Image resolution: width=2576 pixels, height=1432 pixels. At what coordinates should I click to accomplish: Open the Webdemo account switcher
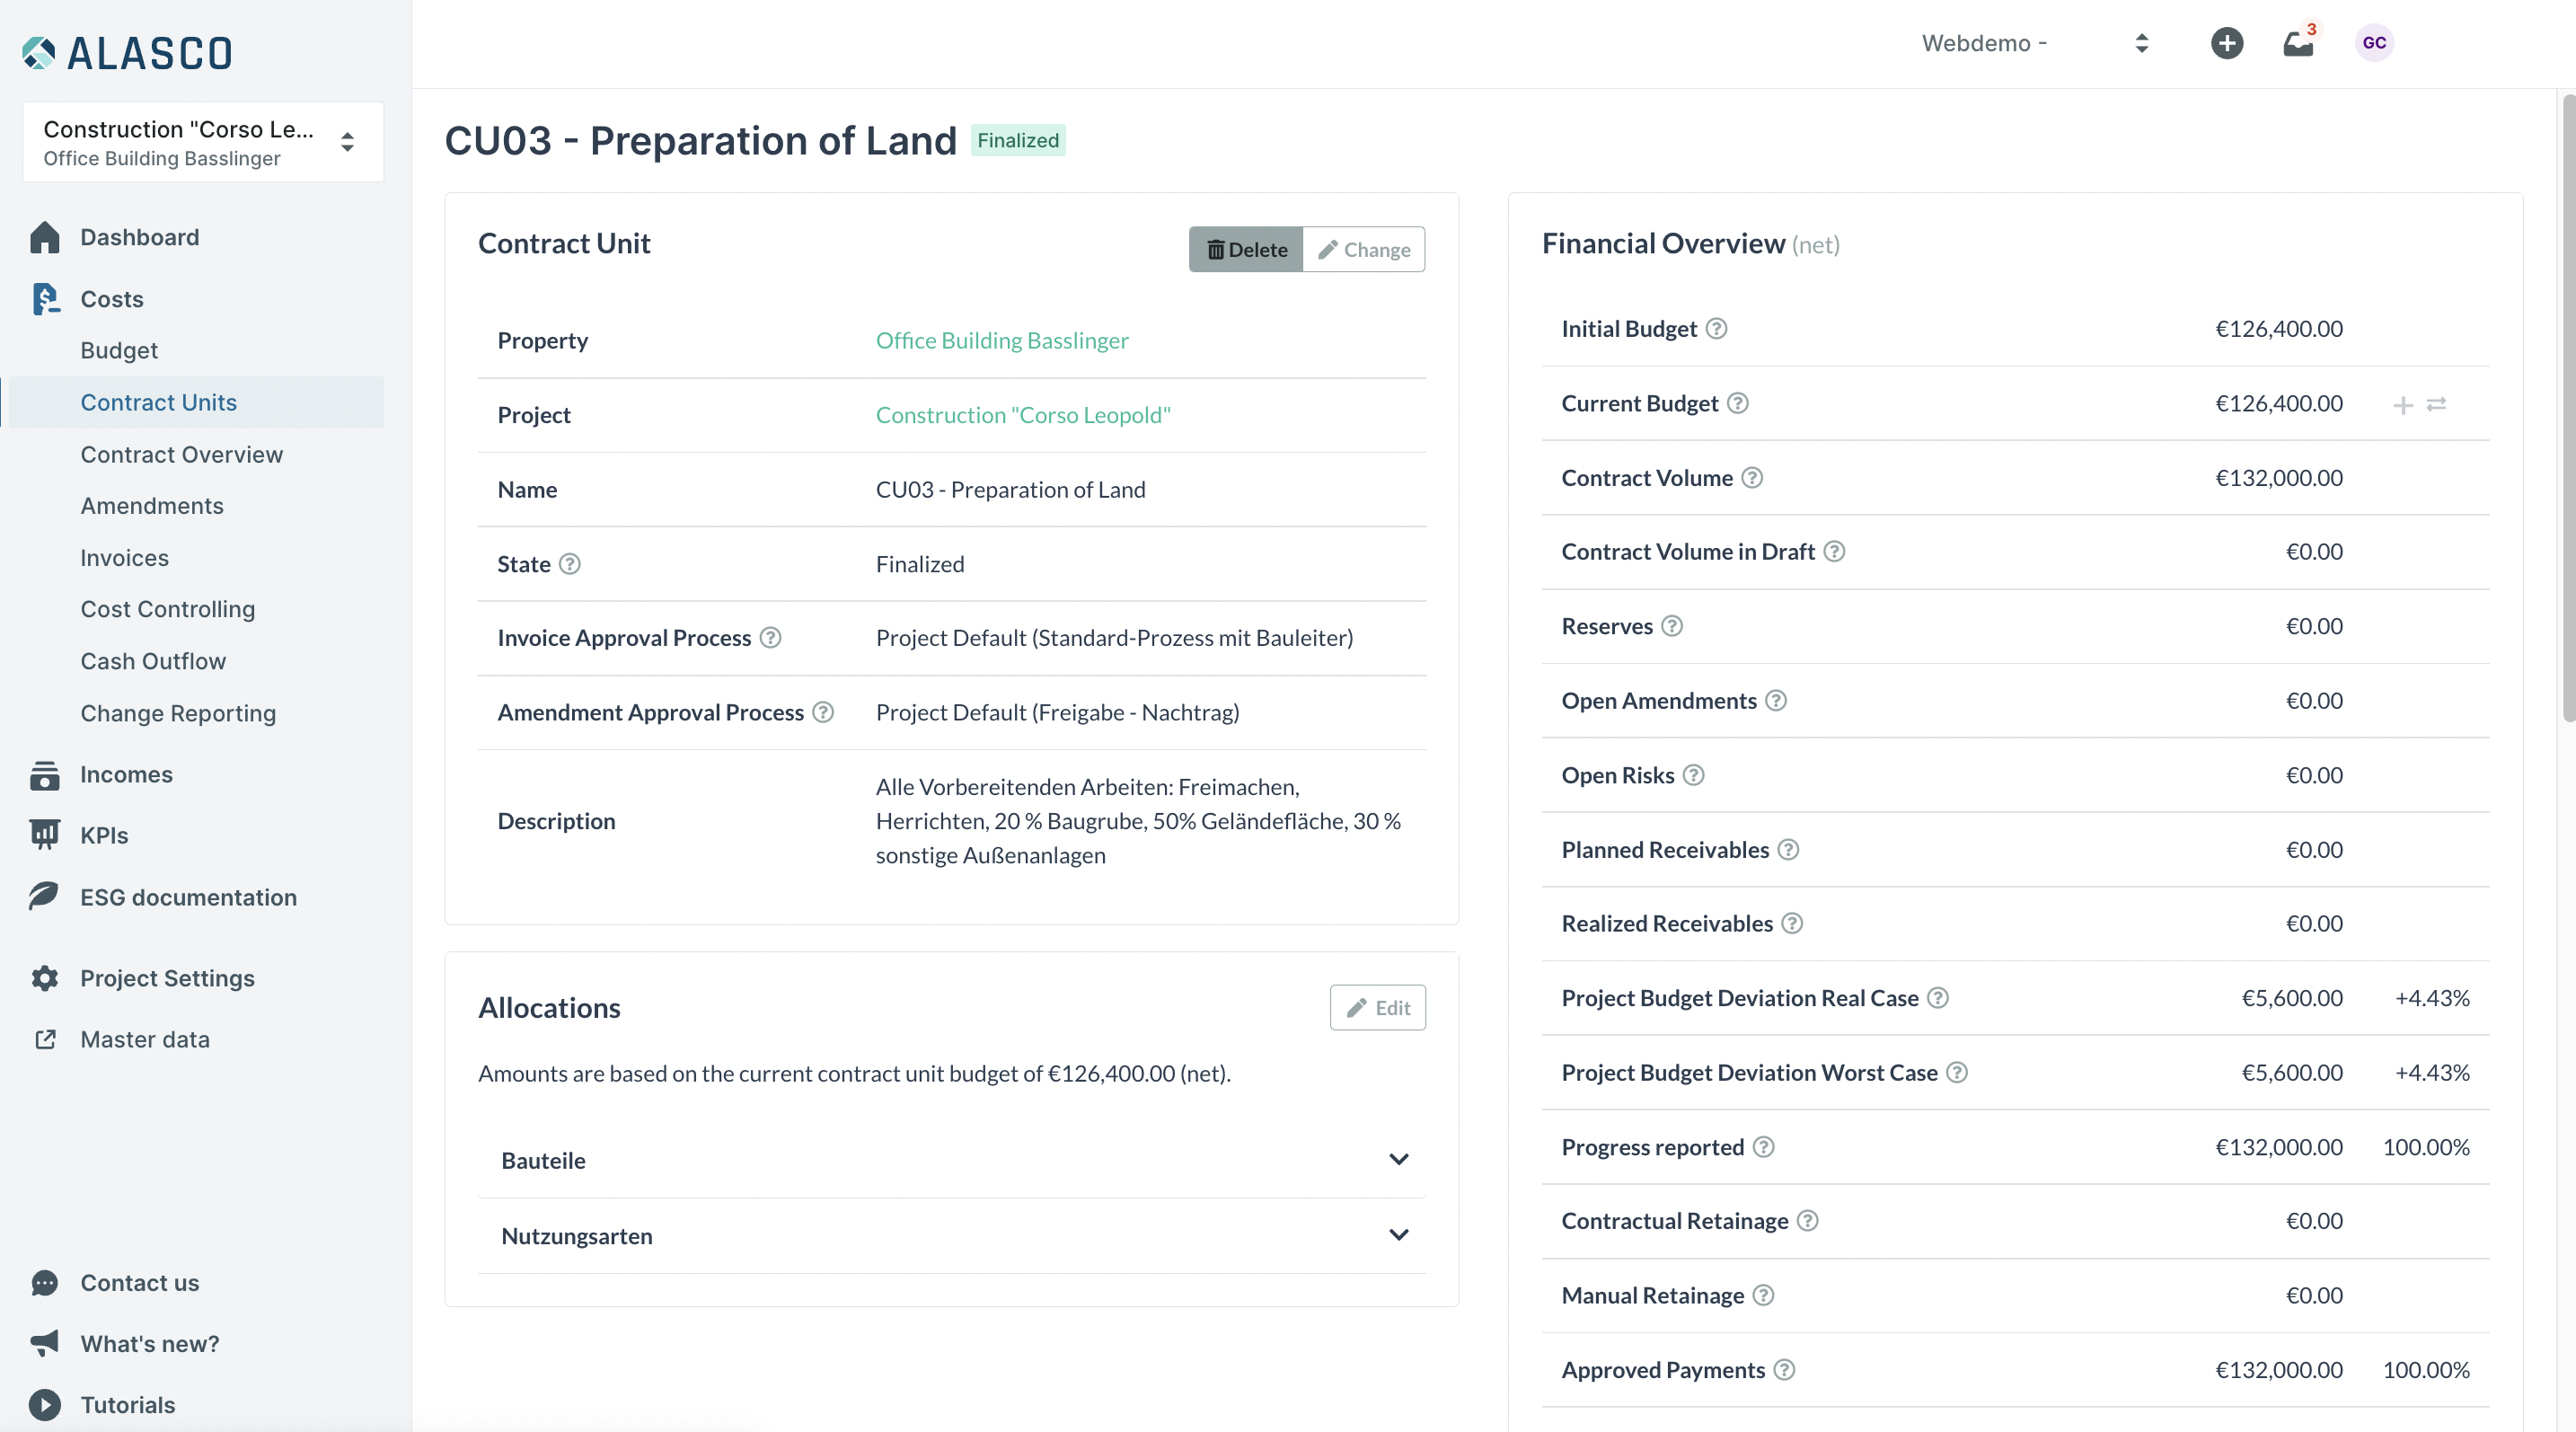(x=2036, y=43)
